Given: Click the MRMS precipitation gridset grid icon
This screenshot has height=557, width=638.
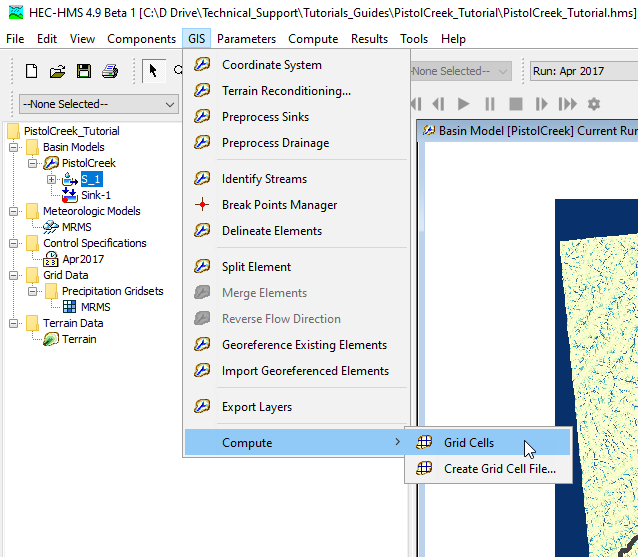Looking at the screenshot, I should click(70, 307).
